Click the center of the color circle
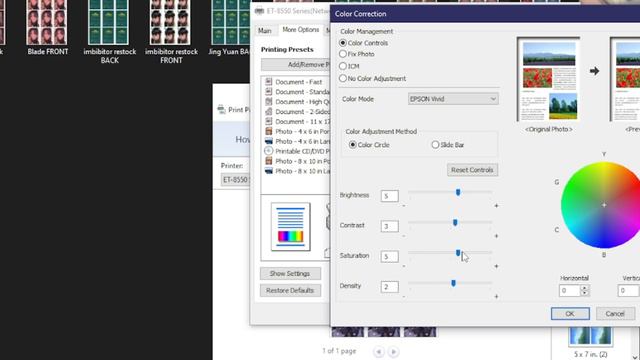The image size is (640, 360). [604, 205]
